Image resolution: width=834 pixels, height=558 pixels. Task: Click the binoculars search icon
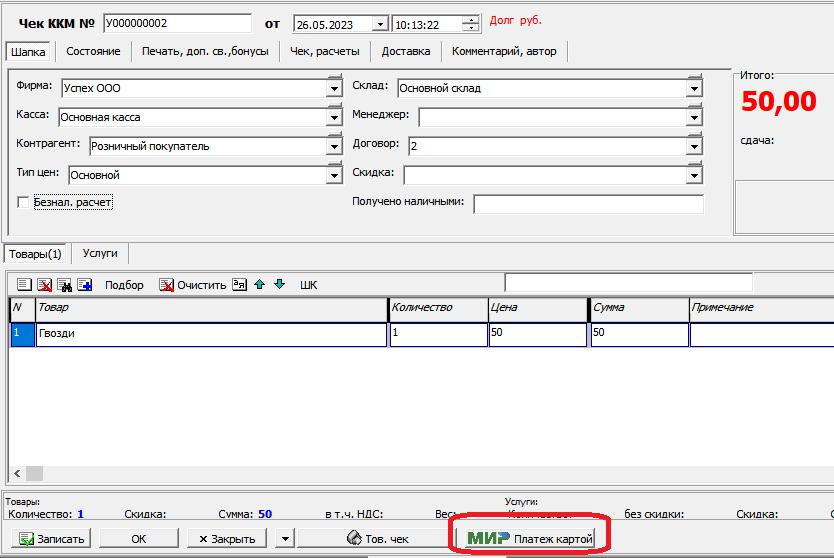point(64,285)
